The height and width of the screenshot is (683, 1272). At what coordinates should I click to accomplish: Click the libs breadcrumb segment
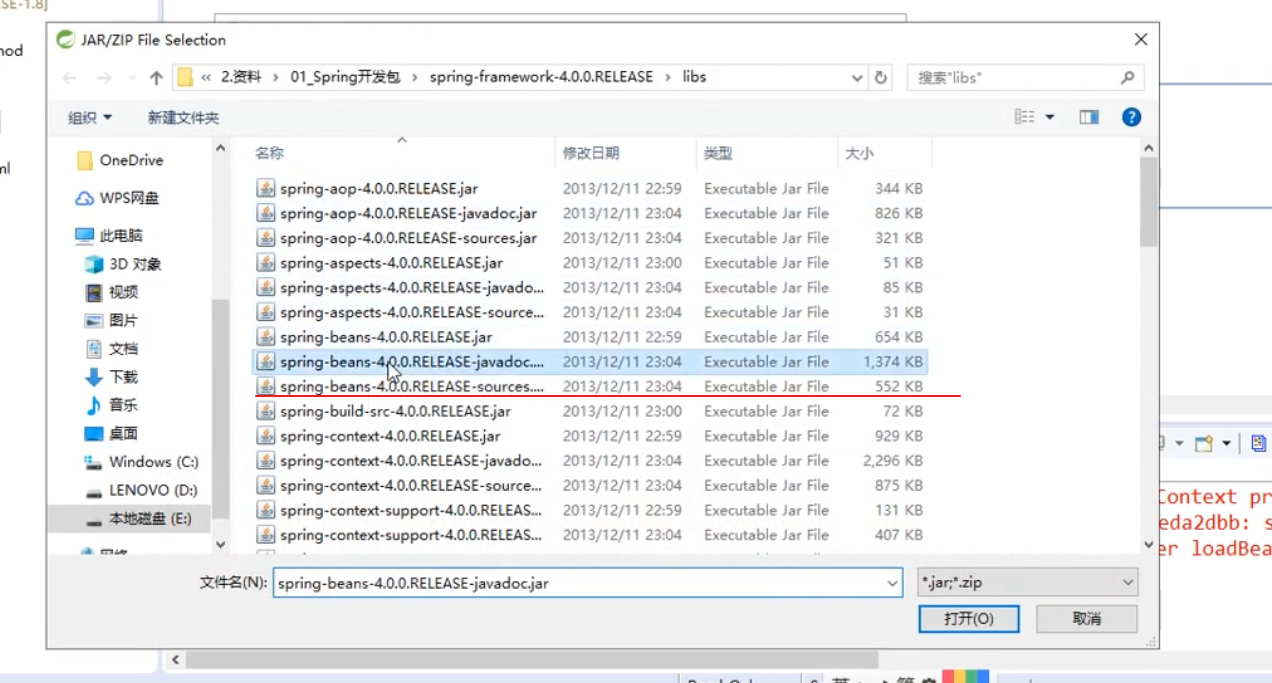click(694, 77)
